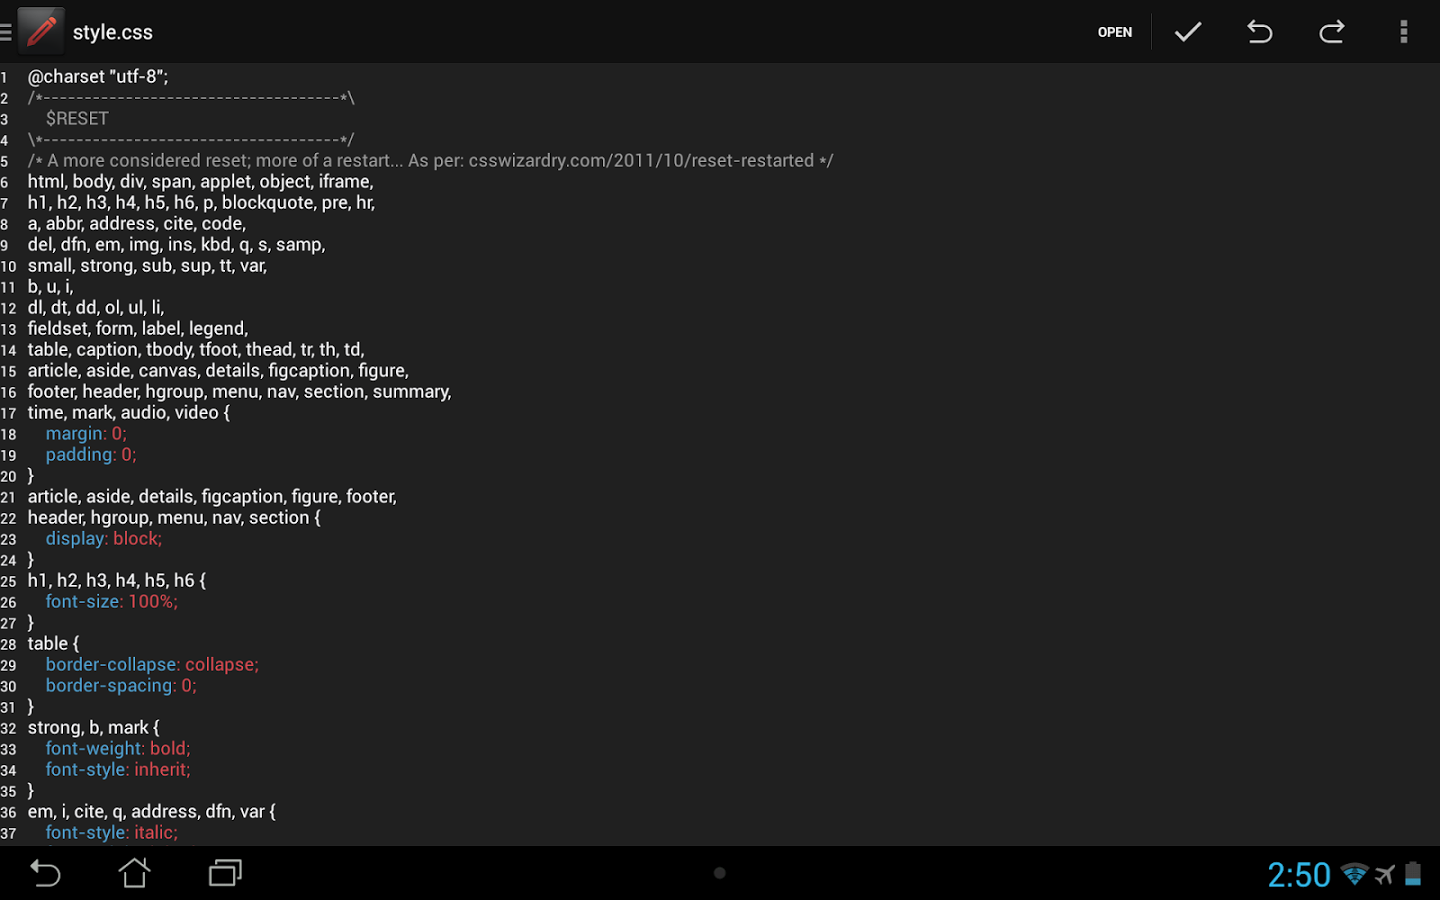Image resolution: width=1440 pixels, height=900 pixels.
Task: Click the table, caption, tbody line
Action: coord(196,349)
